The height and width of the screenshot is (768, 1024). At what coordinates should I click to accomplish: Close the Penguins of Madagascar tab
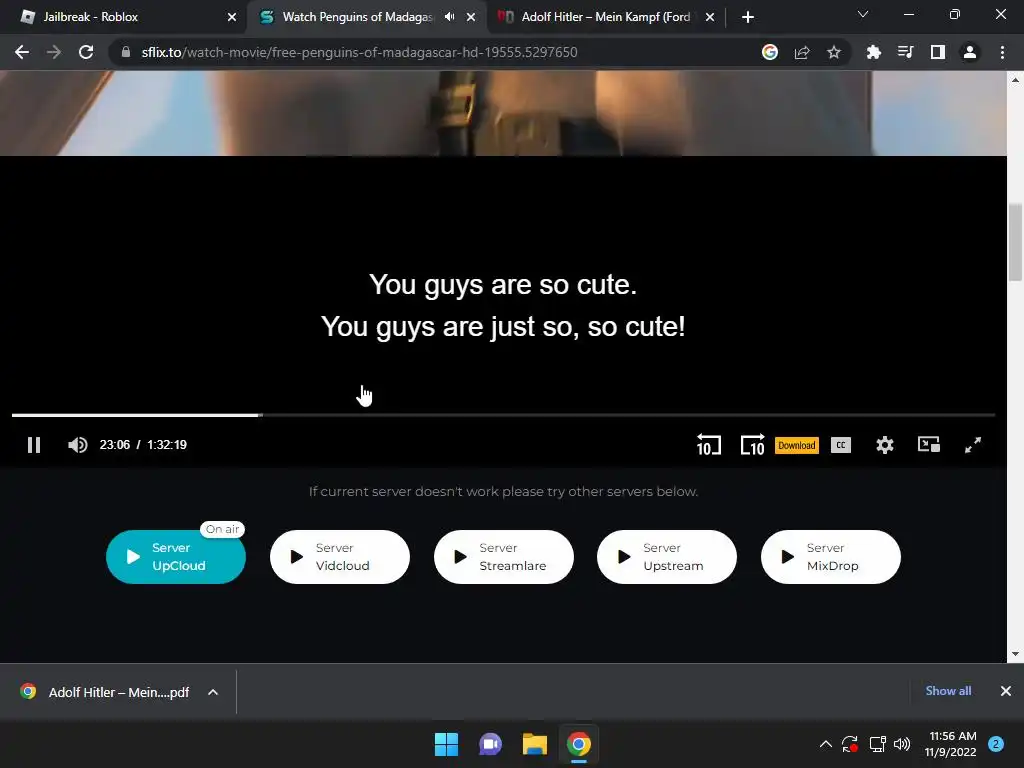coord(471,17)
